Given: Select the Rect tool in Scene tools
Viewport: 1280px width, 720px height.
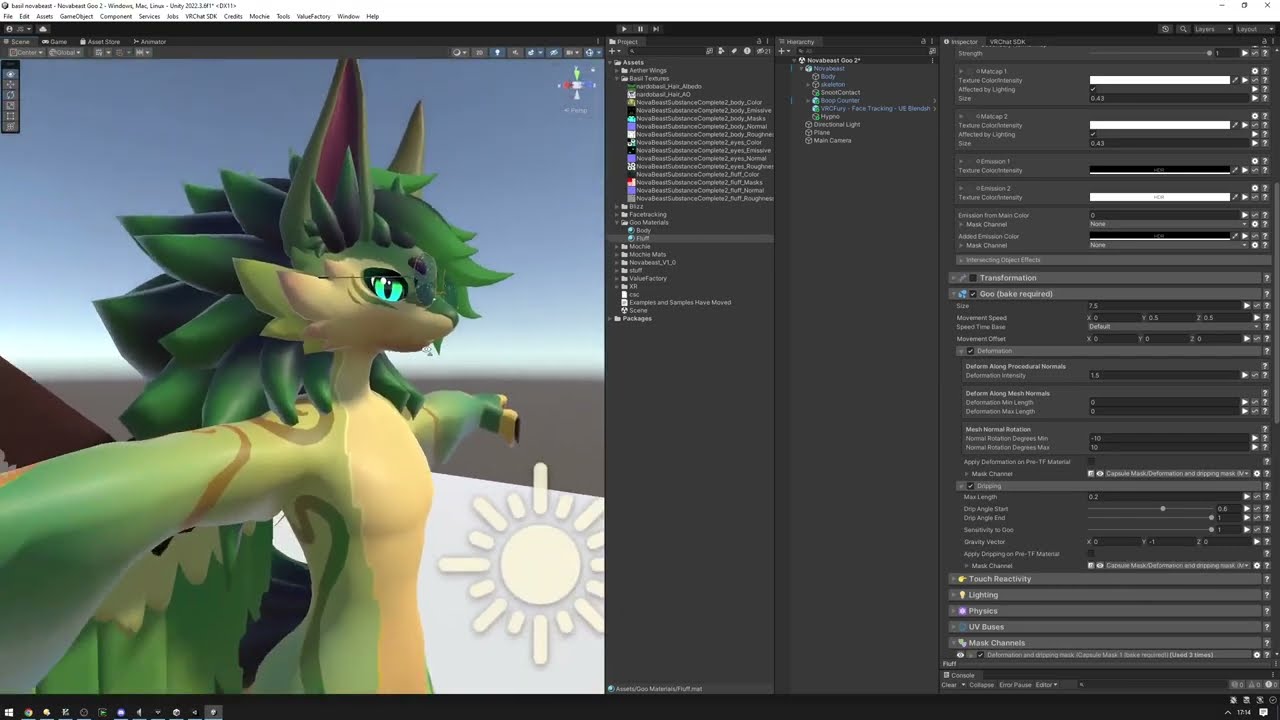Looking at the screenshot, I should pos(11,117).
